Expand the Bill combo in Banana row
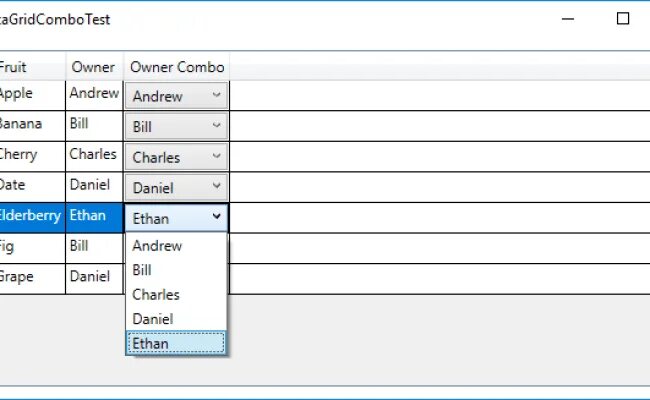This screenshot has width=650, height=400. (x=176, y=127)
